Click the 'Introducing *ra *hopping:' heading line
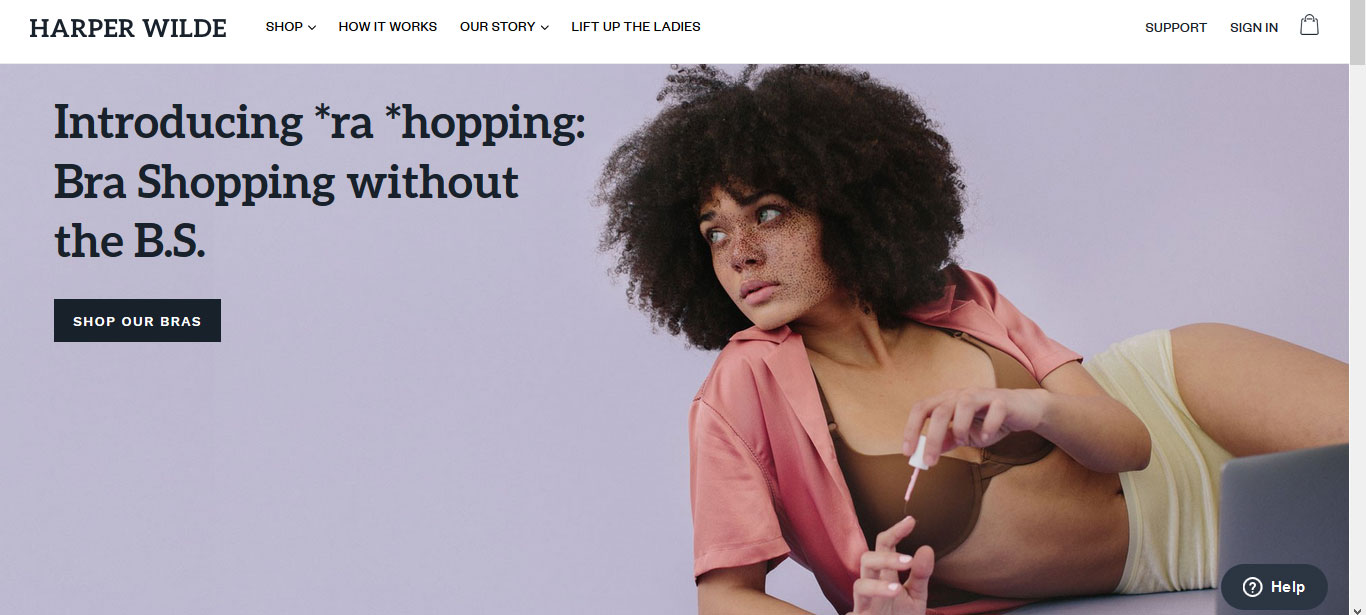Viewport: 1366px width, 615px height. 320,123
